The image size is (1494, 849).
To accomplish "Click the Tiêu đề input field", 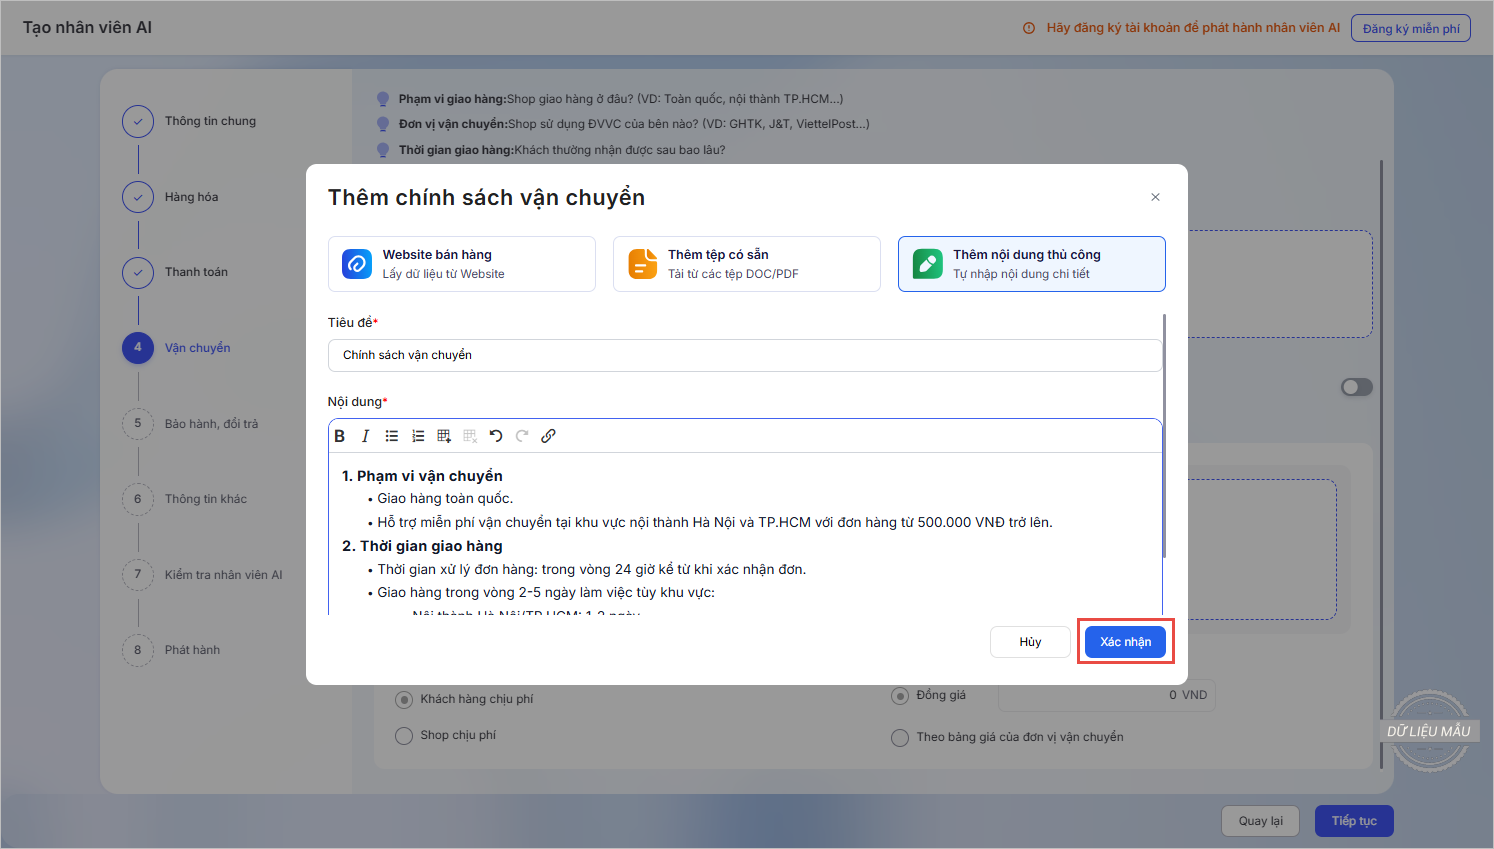I will point(744,355).
